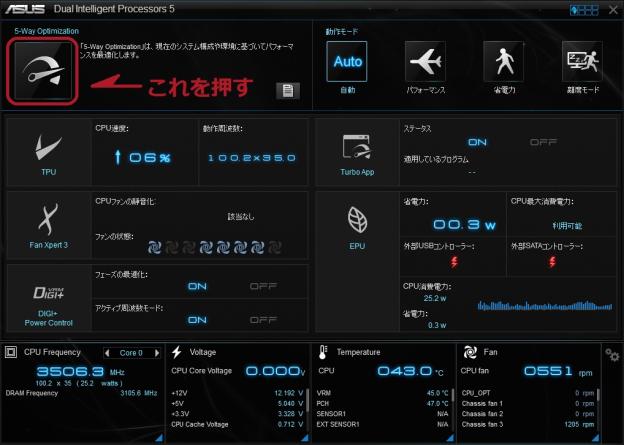Image resolution: width=624 pixels, height=445 pixels.
Task: Close the Dual Intelligent Processors window
Action: pyautogui.click(x=613, y=10)
